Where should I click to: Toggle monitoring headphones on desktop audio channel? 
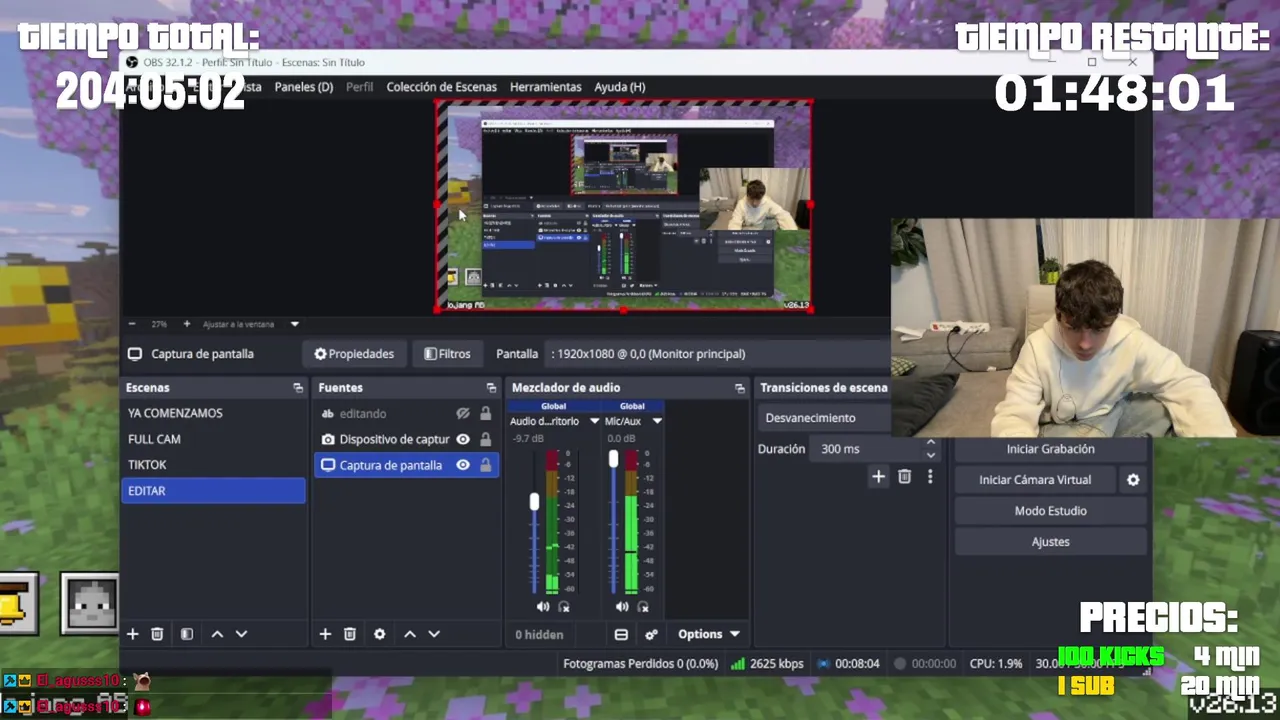coord(564,607)
